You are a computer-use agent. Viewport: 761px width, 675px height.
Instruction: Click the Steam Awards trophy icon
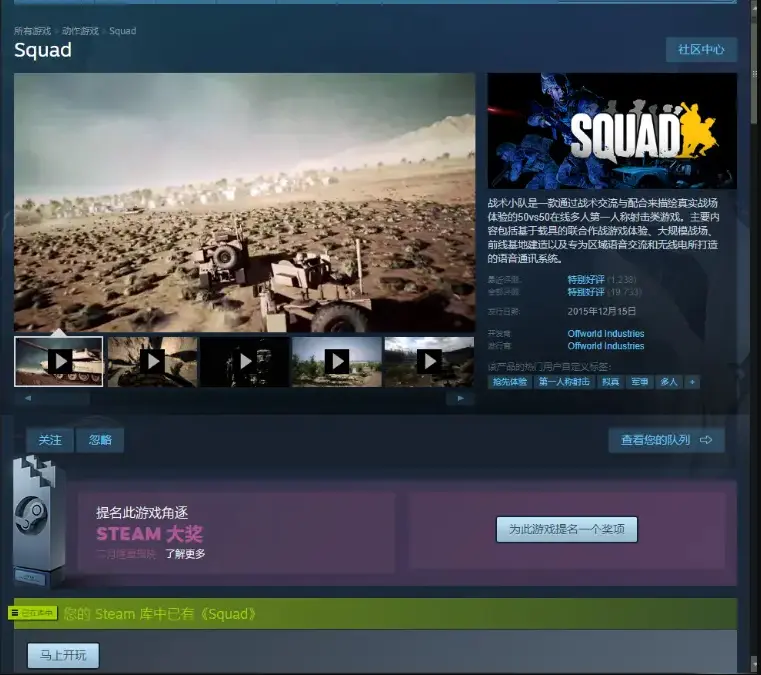point(38,522)
